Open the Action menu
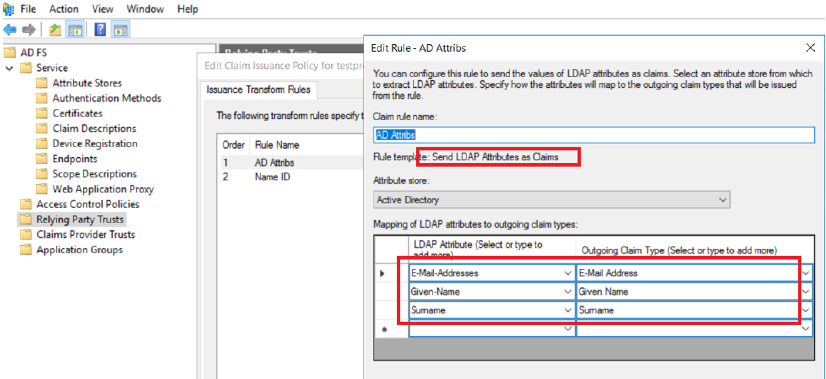This screenshot has height=379, width=826. pyautogui.click(x=64, y=9)
